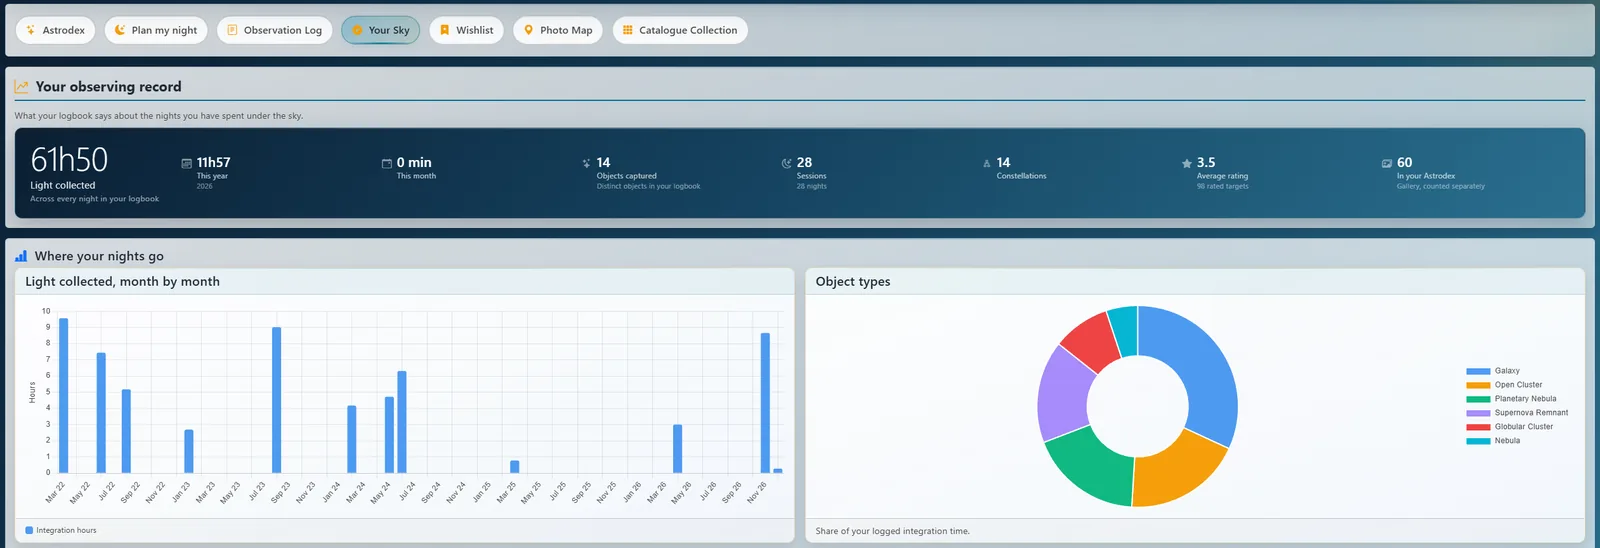Click the 61h50 light collected total
Screen dimensions: 1600x548
tap(69, 160)
